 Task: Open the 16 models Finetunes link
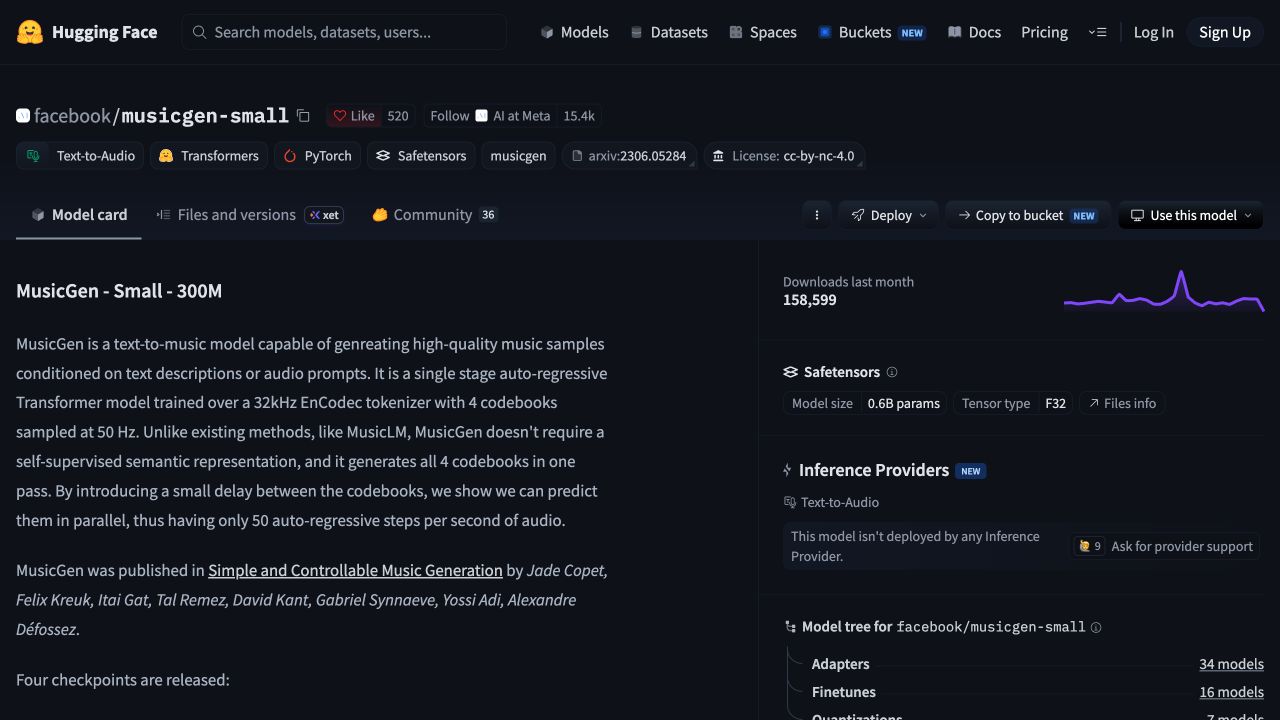click(x=1231, y=692)
